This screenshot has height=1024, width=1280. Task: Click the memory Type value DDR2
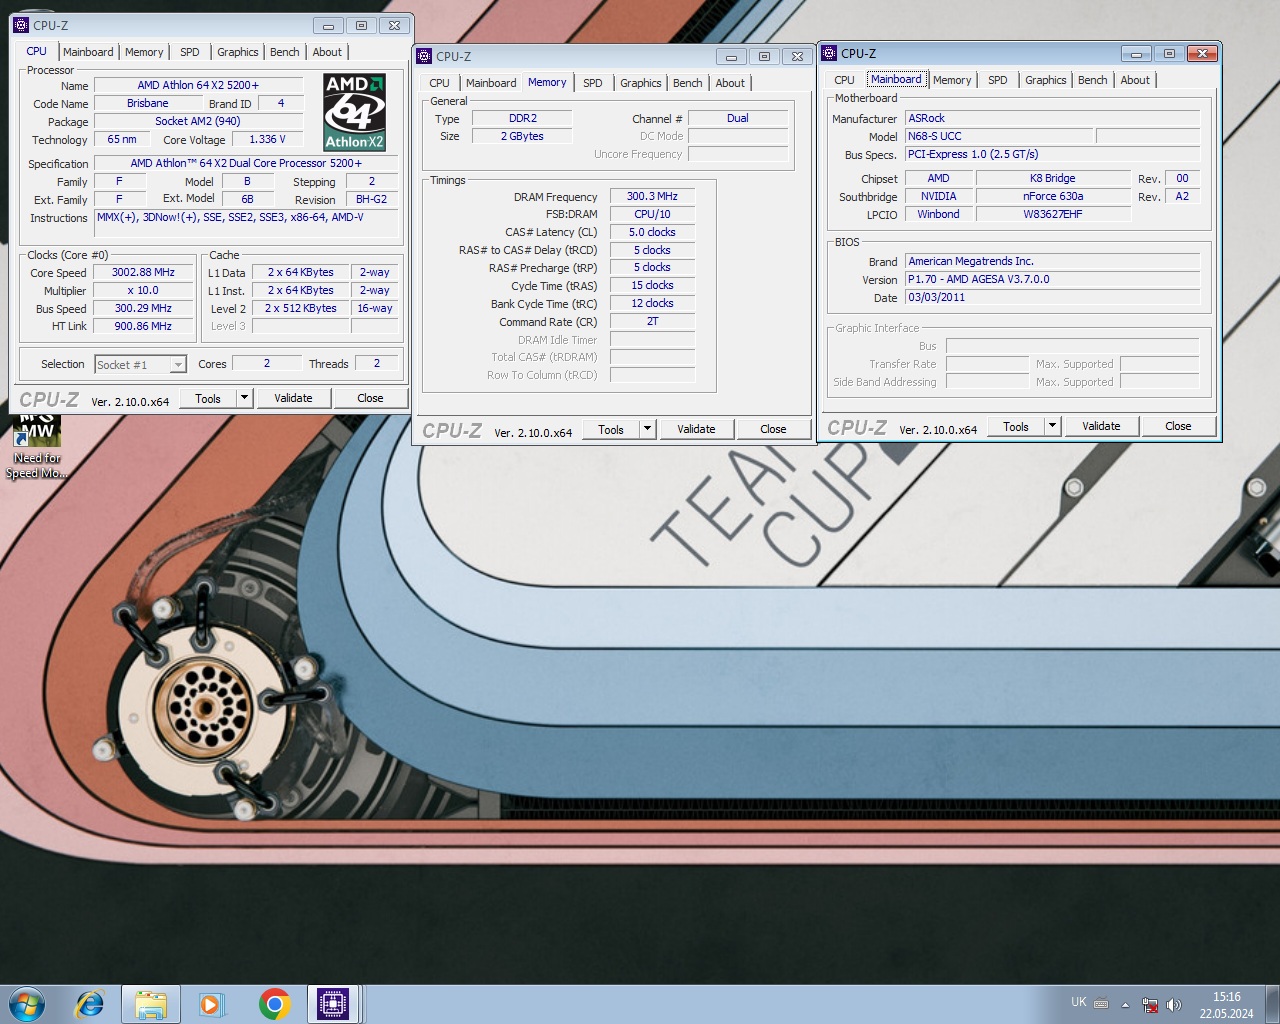(522, 118)
